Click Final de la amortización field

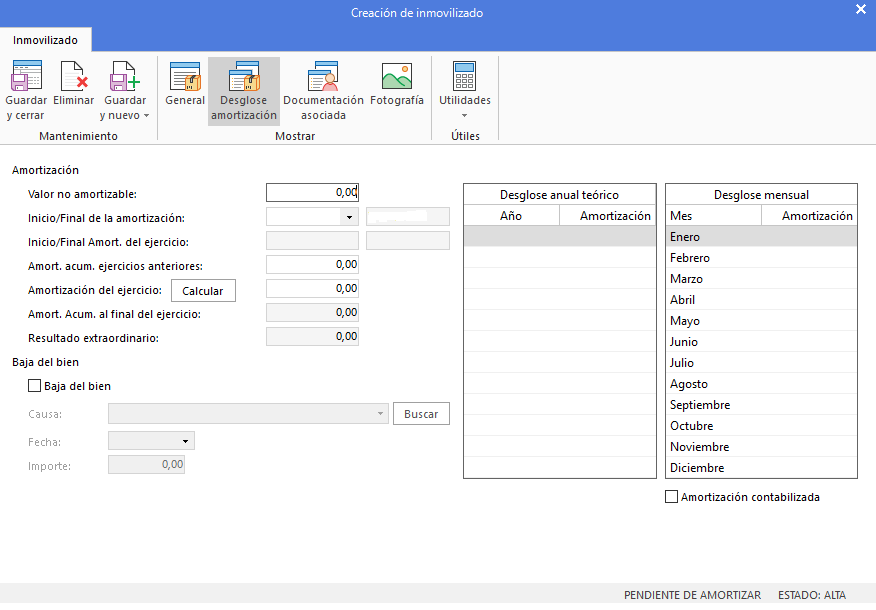(408, 217)
